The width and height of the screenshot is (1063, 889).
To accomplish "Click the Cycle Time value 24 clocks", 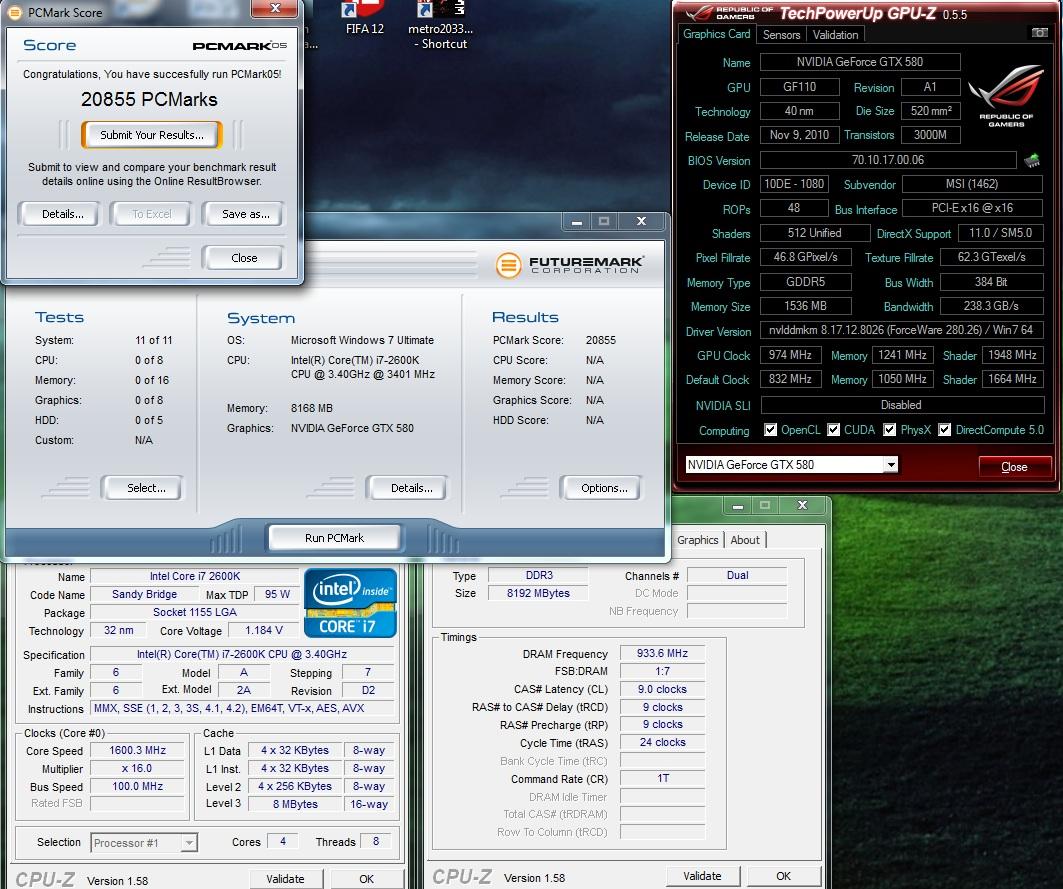I will 662,743.
